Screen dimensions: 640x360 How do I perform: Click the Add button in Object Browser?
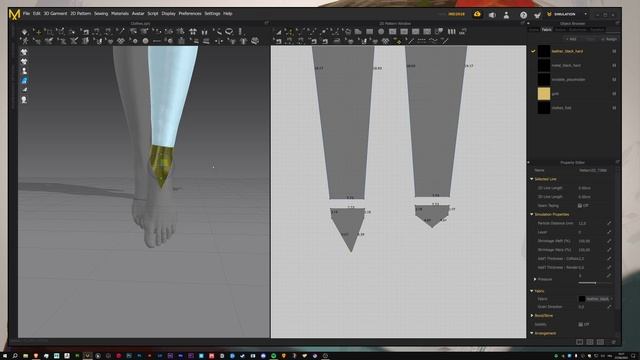pos(571,39)
